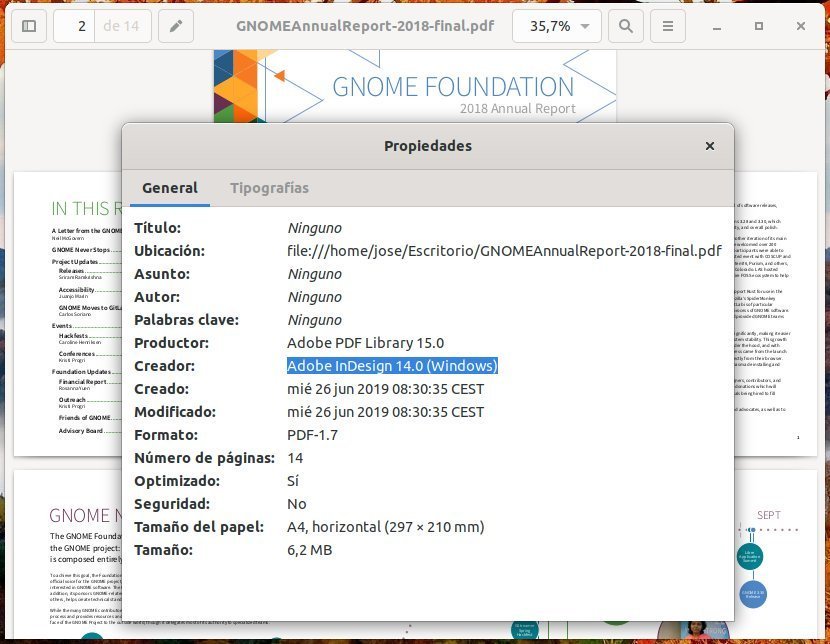Click the Optimizado value Sí

pos(293,481)
